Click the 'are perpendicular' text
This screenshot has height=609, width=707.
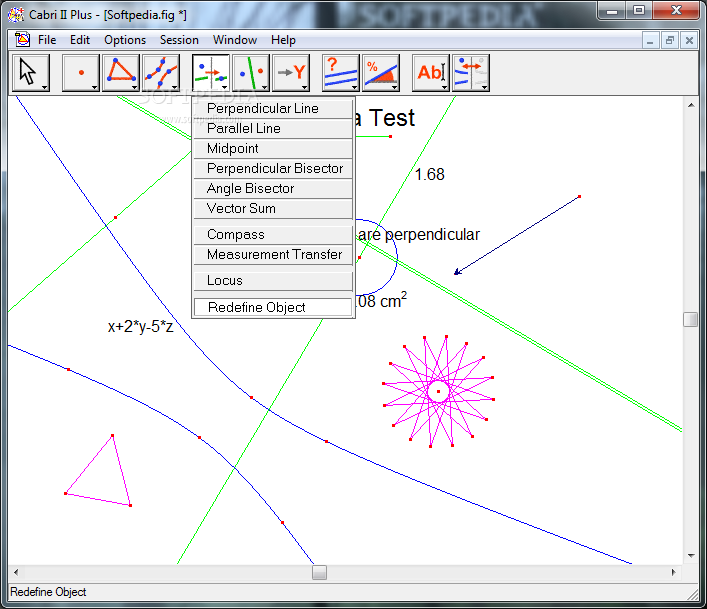pyautogui.click(x=419, y=235)
